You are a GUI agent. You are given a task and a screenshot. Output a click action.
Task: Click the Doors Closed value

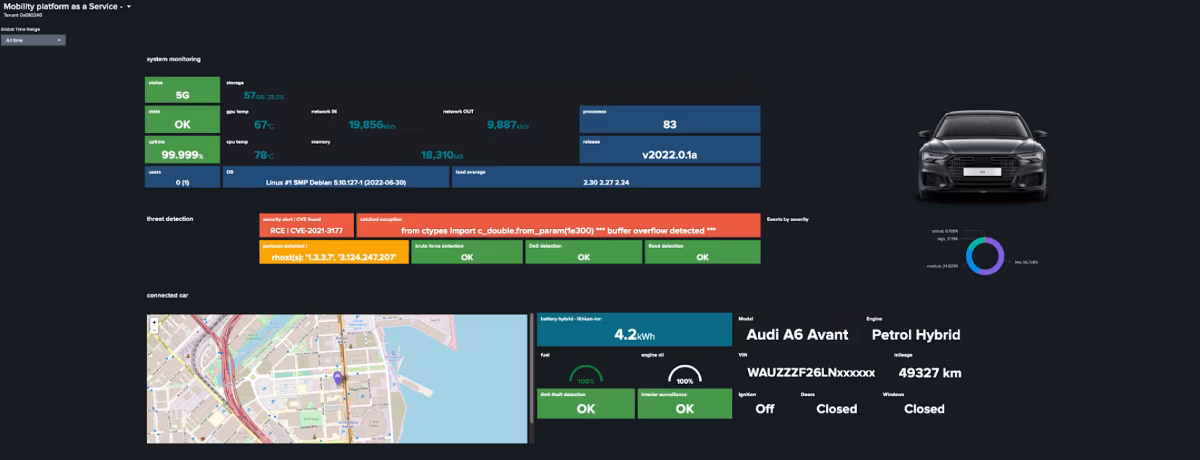(837, 408)
